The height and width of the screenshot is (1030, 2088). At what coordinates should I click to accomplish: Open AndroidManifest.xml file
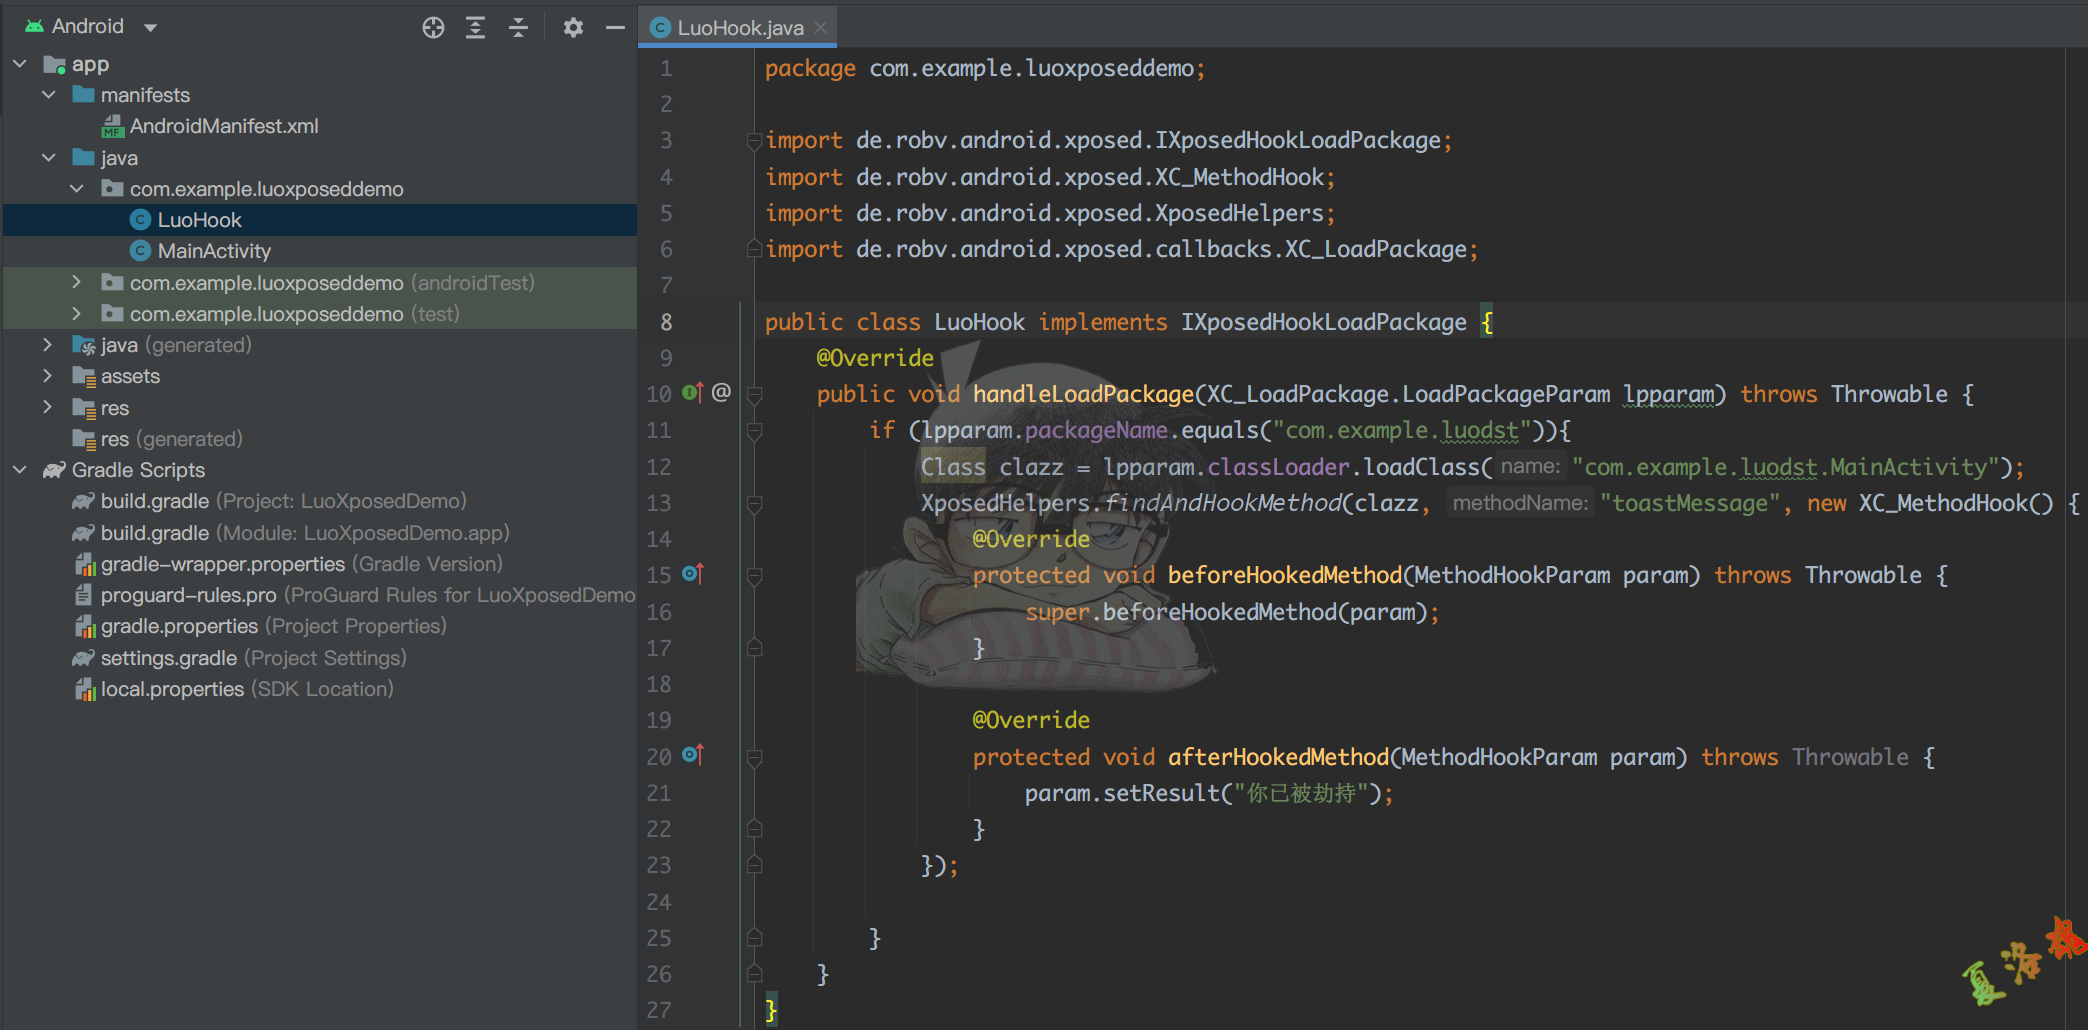coord(223,126)
